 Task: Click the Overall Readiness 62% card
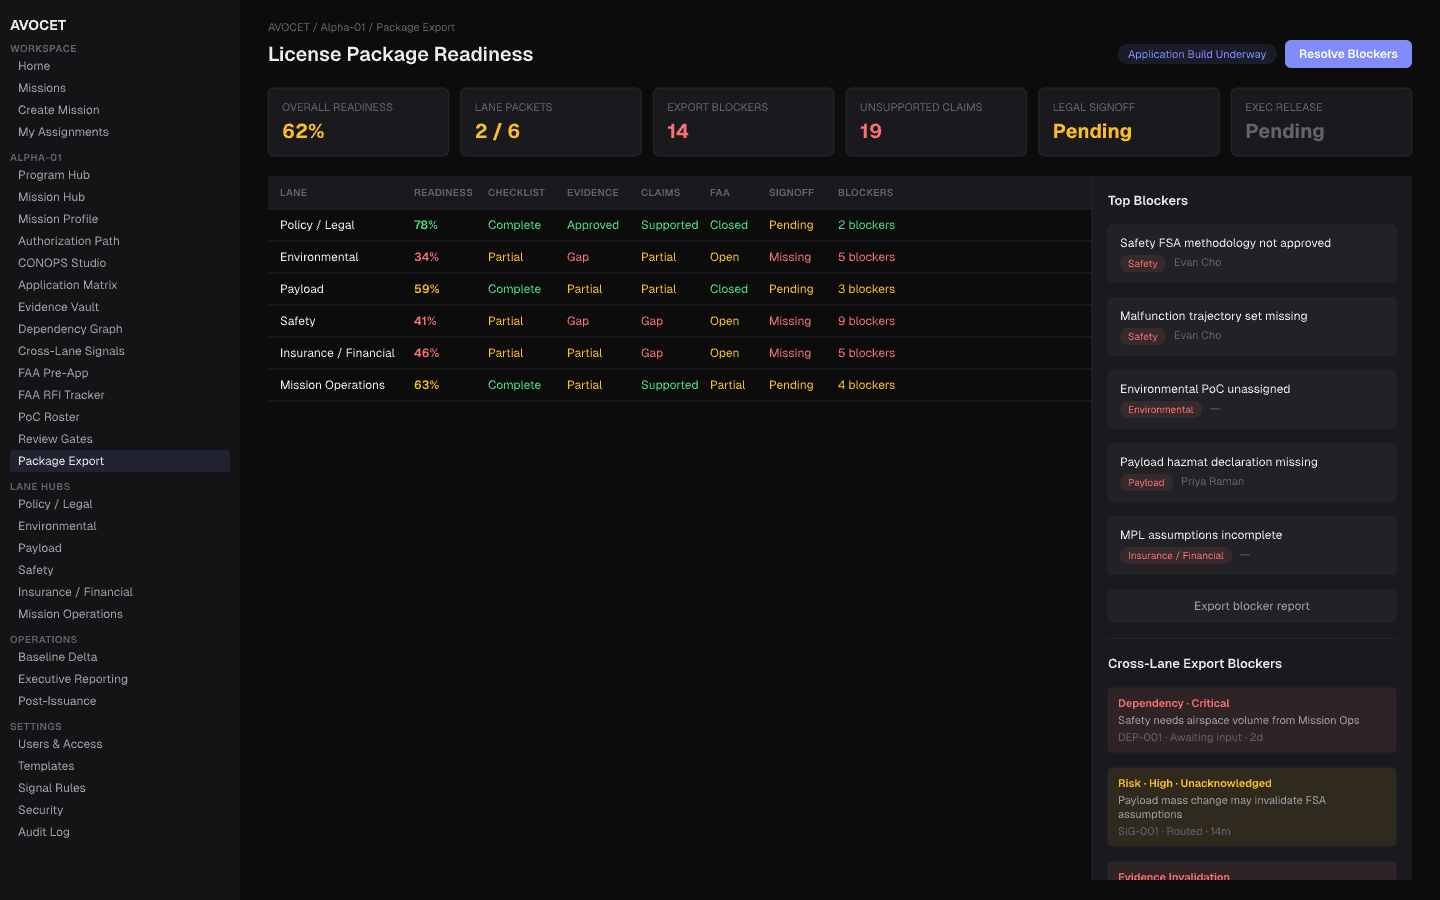358,122
